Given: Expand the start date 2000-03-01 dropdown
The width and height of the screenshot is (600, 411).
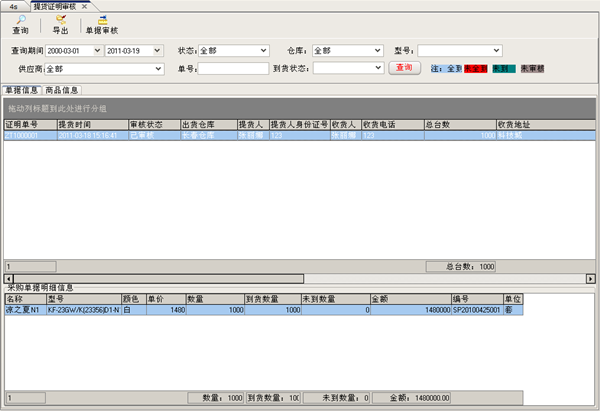Looking at the screenshot, I should click(97, 50).
